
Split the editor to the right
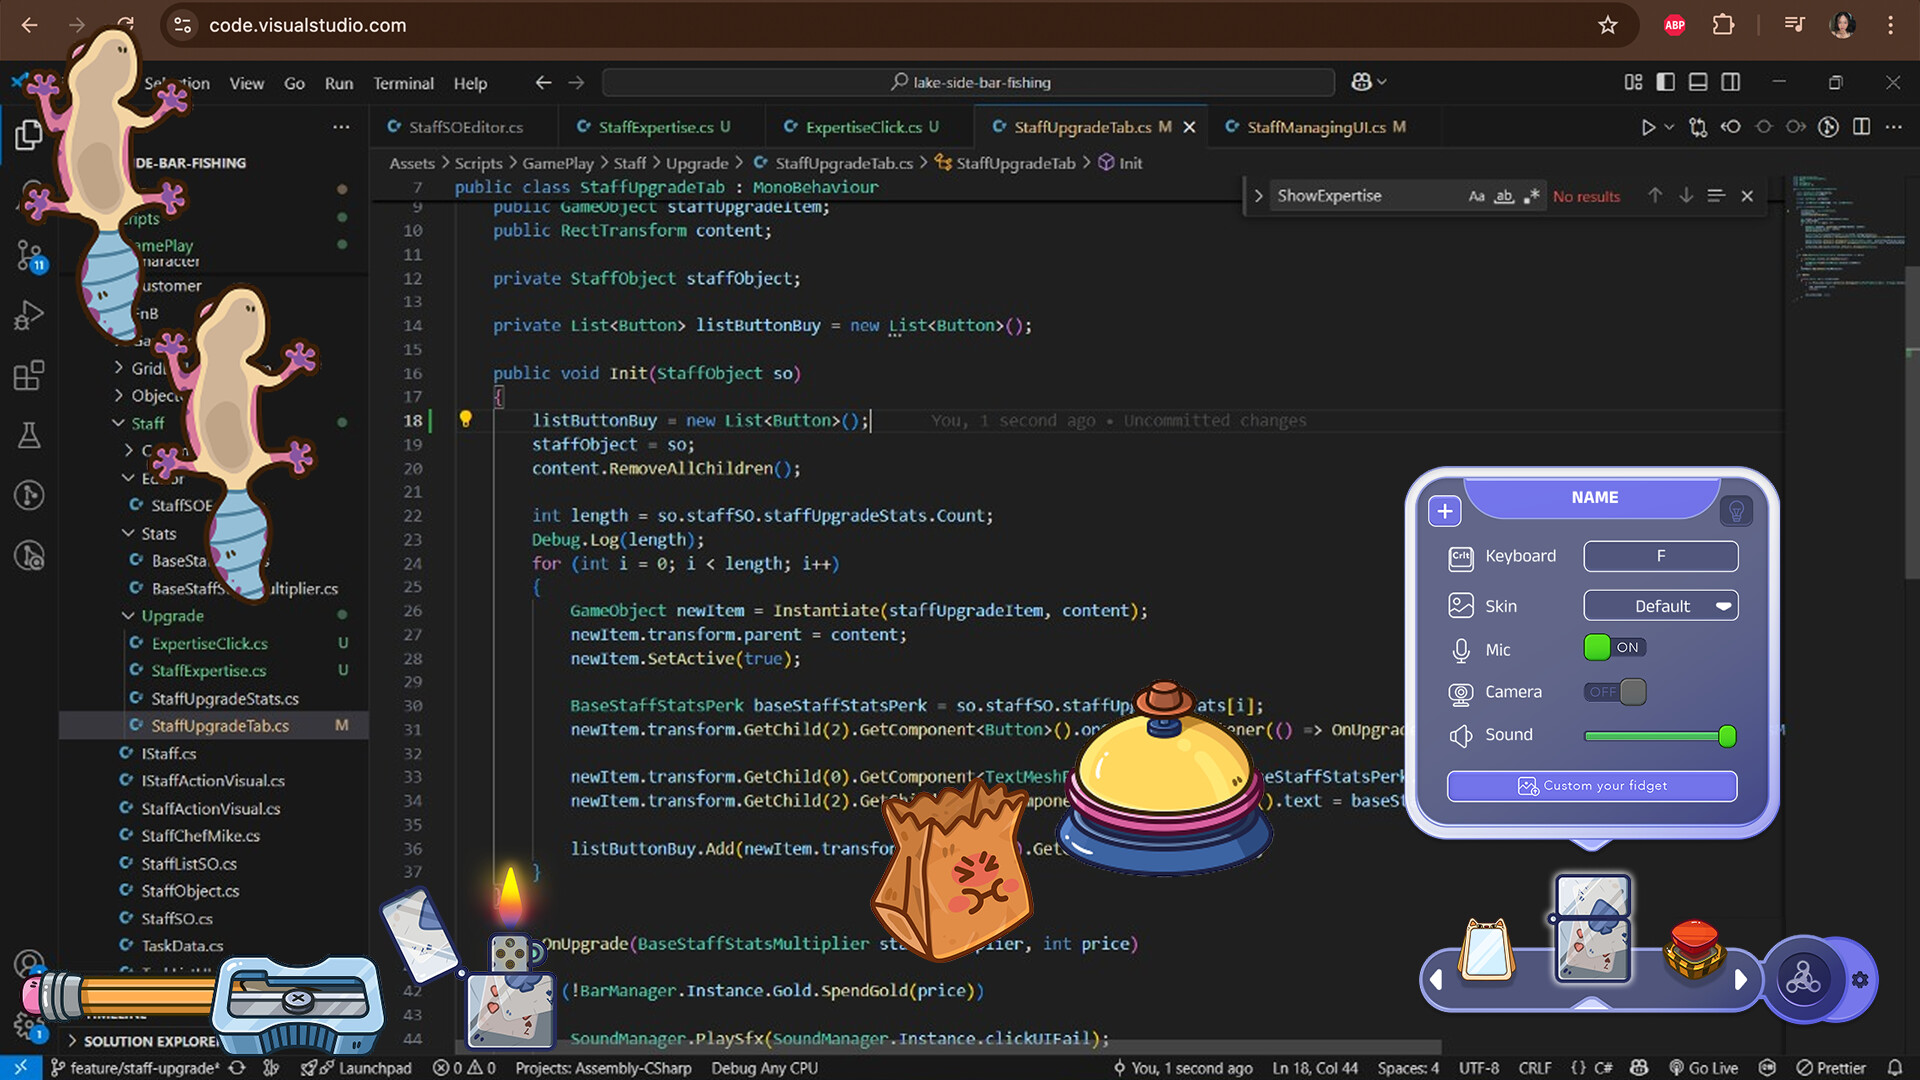click(1861, 127)
